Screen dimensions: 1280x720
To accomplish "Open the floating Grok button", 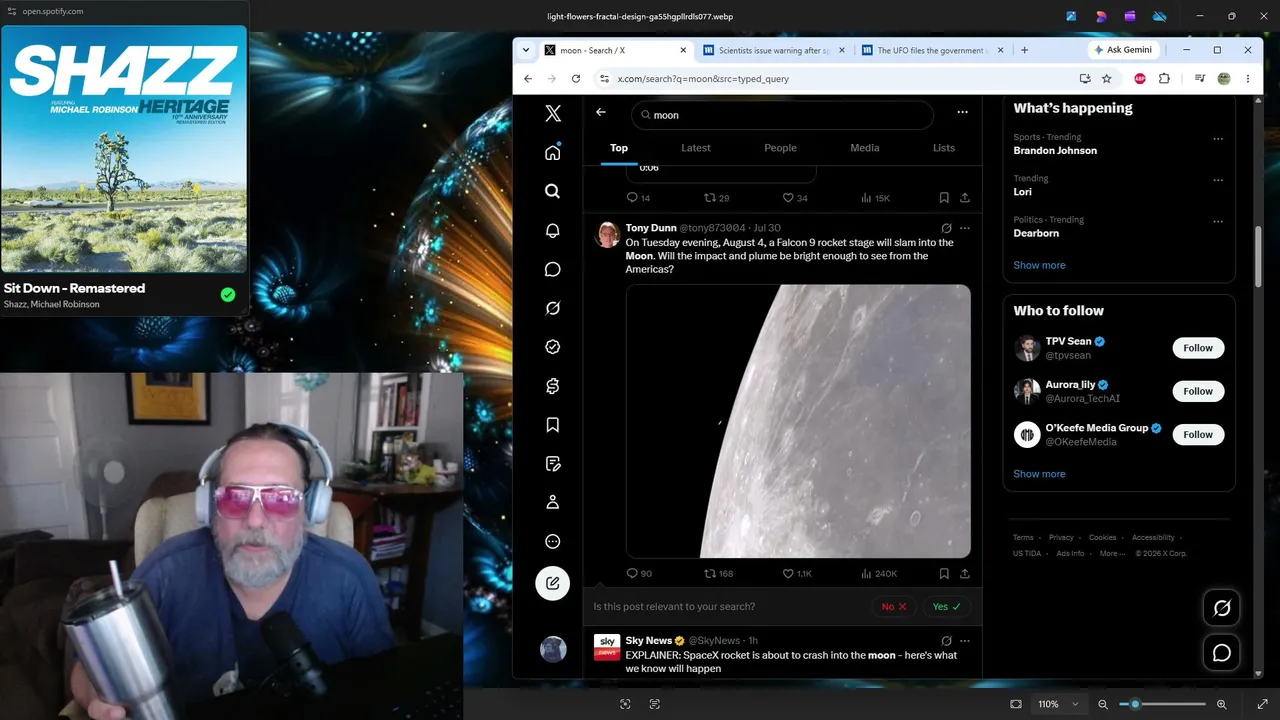I will (x=1222, y=607).
